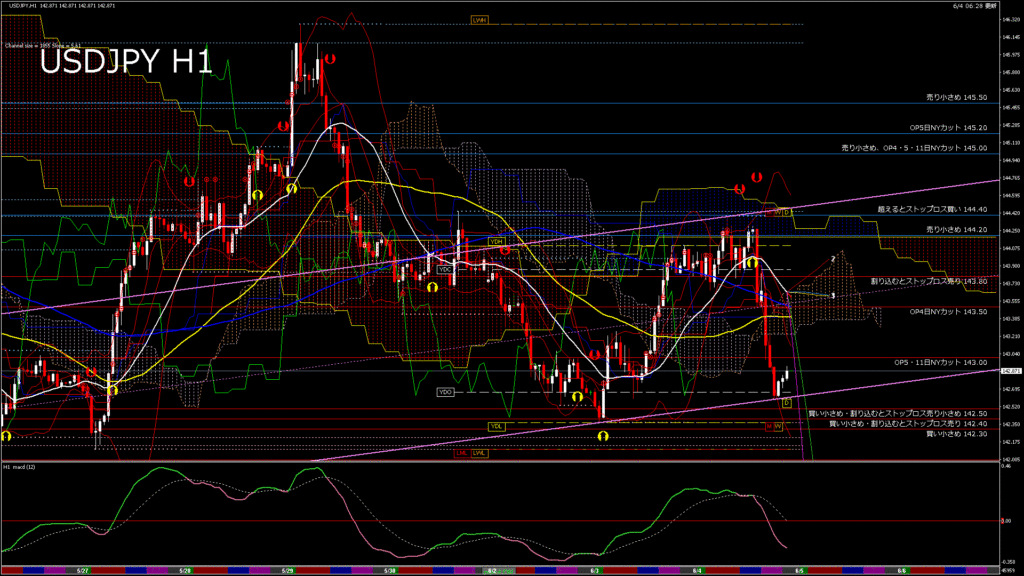This screenshot has width=1024, height=576.
Task: Click the yellow D pivot tag below latest candles
Action: pyautogui.click(x=787, y=403)
